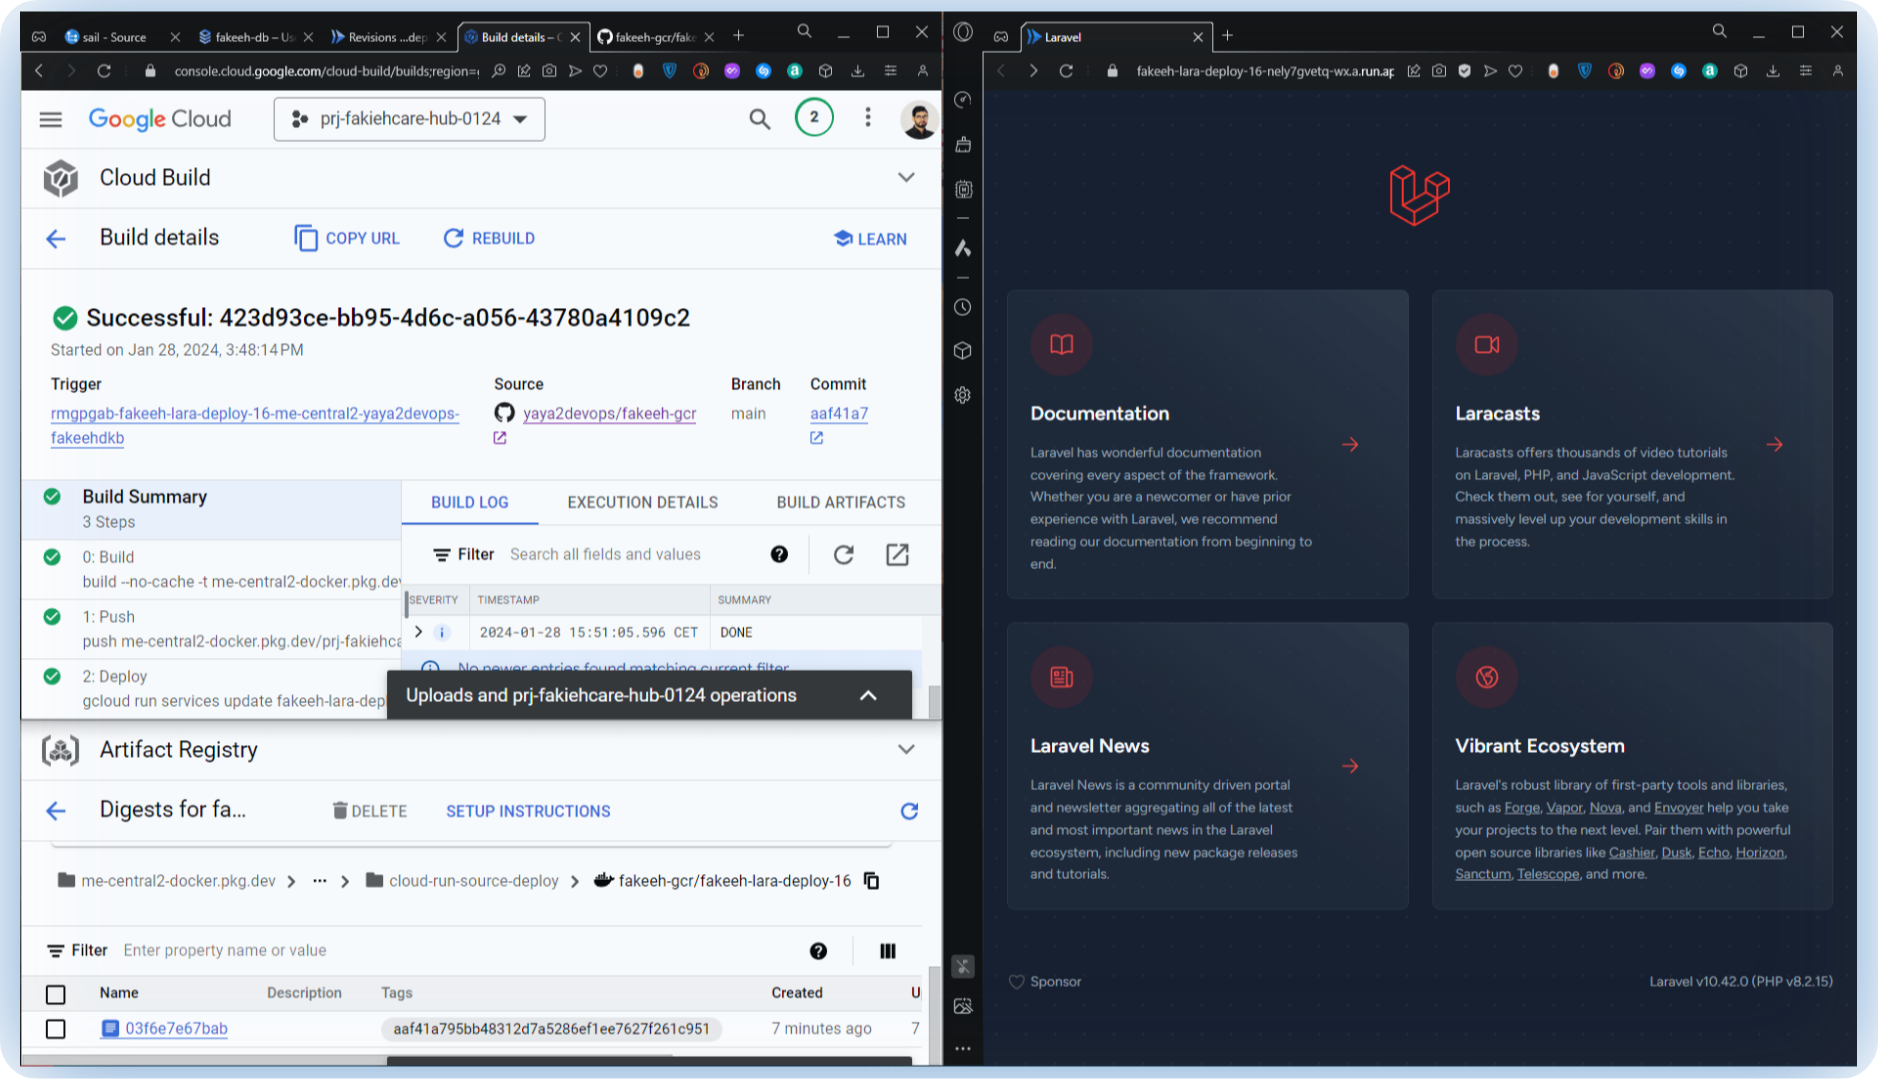Open column display options icon
Viewport: 1878px width, 1079px height.
click(888, 951)
